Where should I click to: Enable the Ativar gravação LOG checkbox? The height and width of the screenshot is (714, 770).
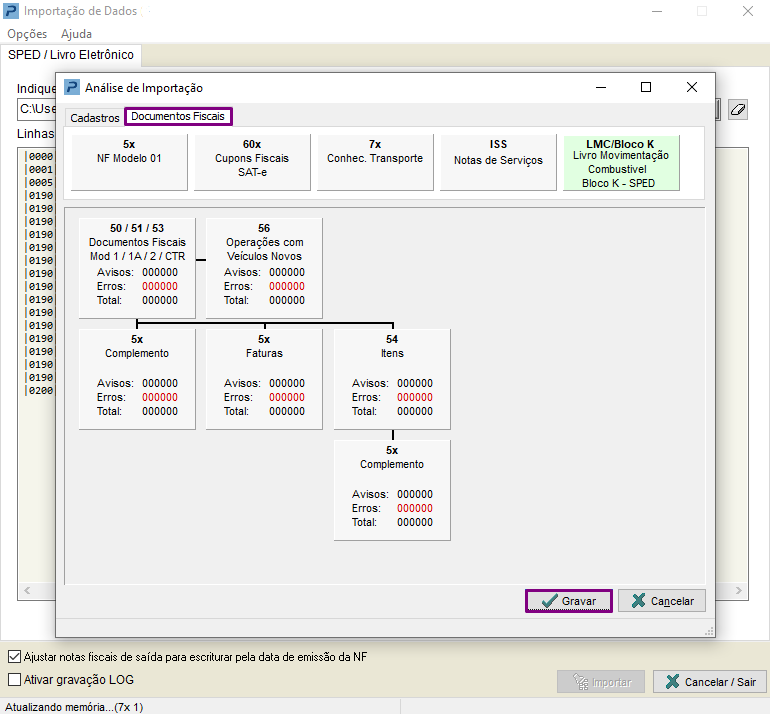(x=15, y=680)
